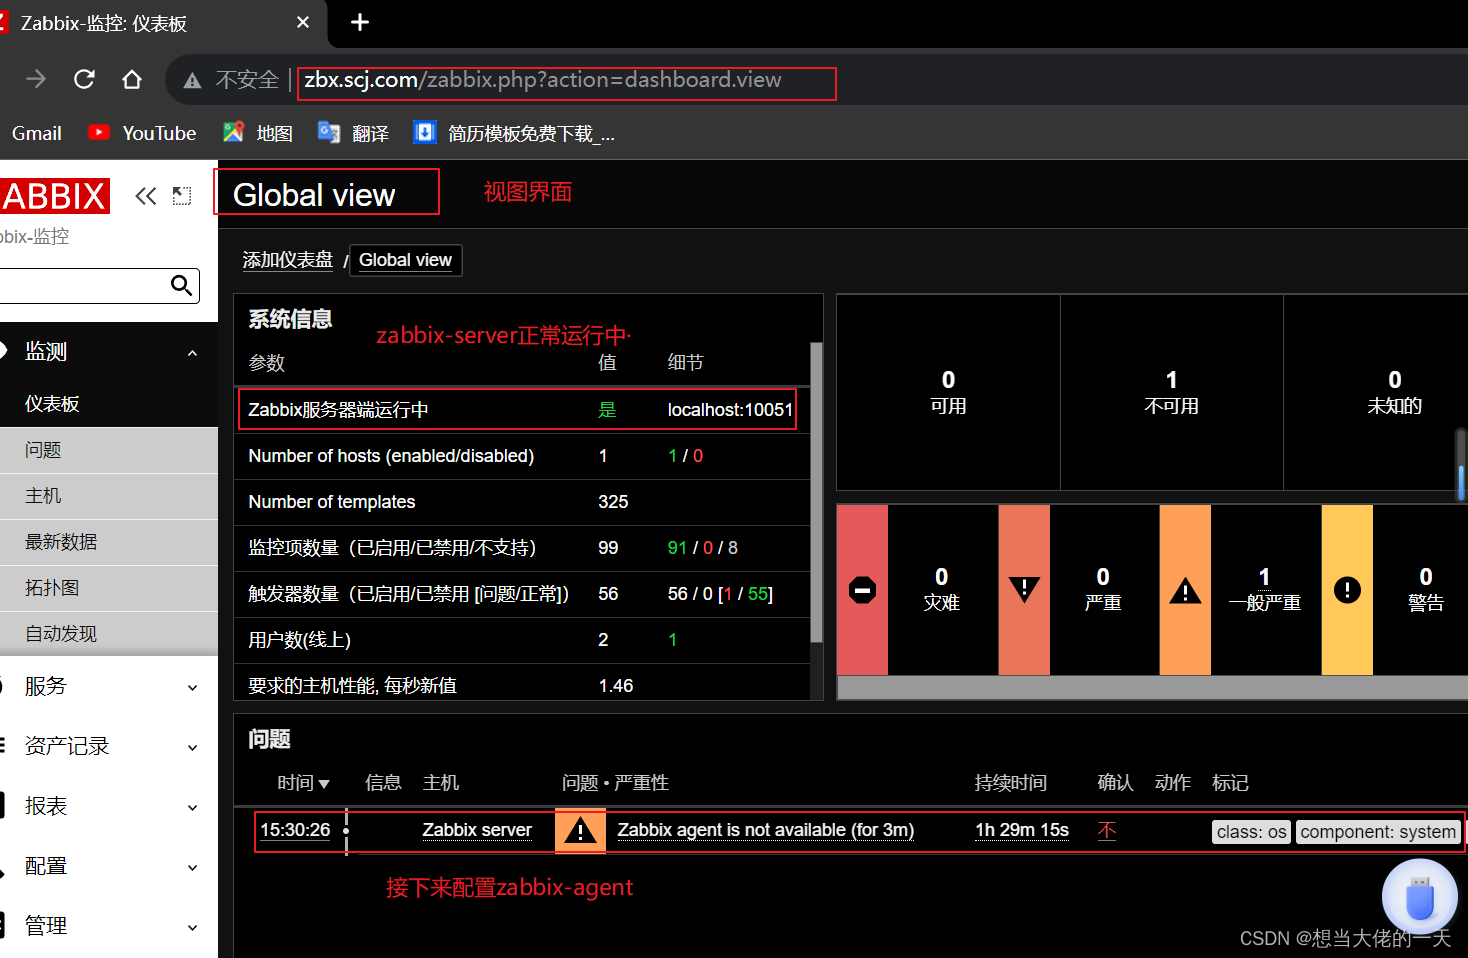Expand the 管理 menu section
Viewport: 1468px width, 958px height.
pos(109,927)
